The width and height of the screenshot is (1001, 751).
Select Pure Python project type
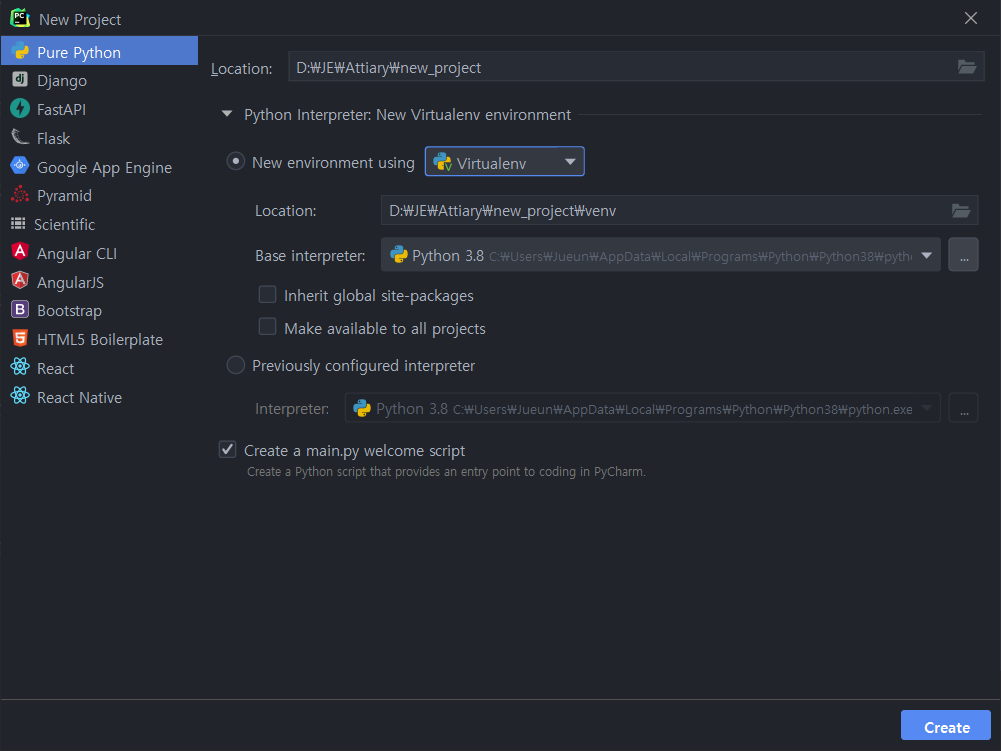point(100,51)
